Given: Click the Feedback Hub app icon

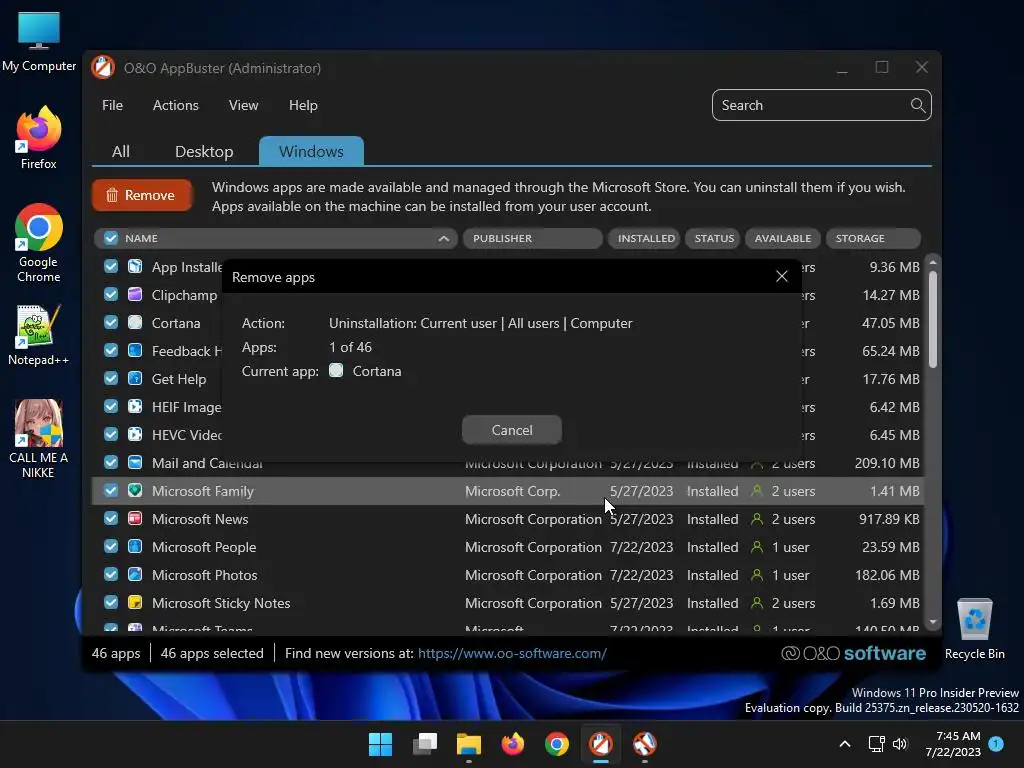Looking at the screenshot, I should click(135, 351).
